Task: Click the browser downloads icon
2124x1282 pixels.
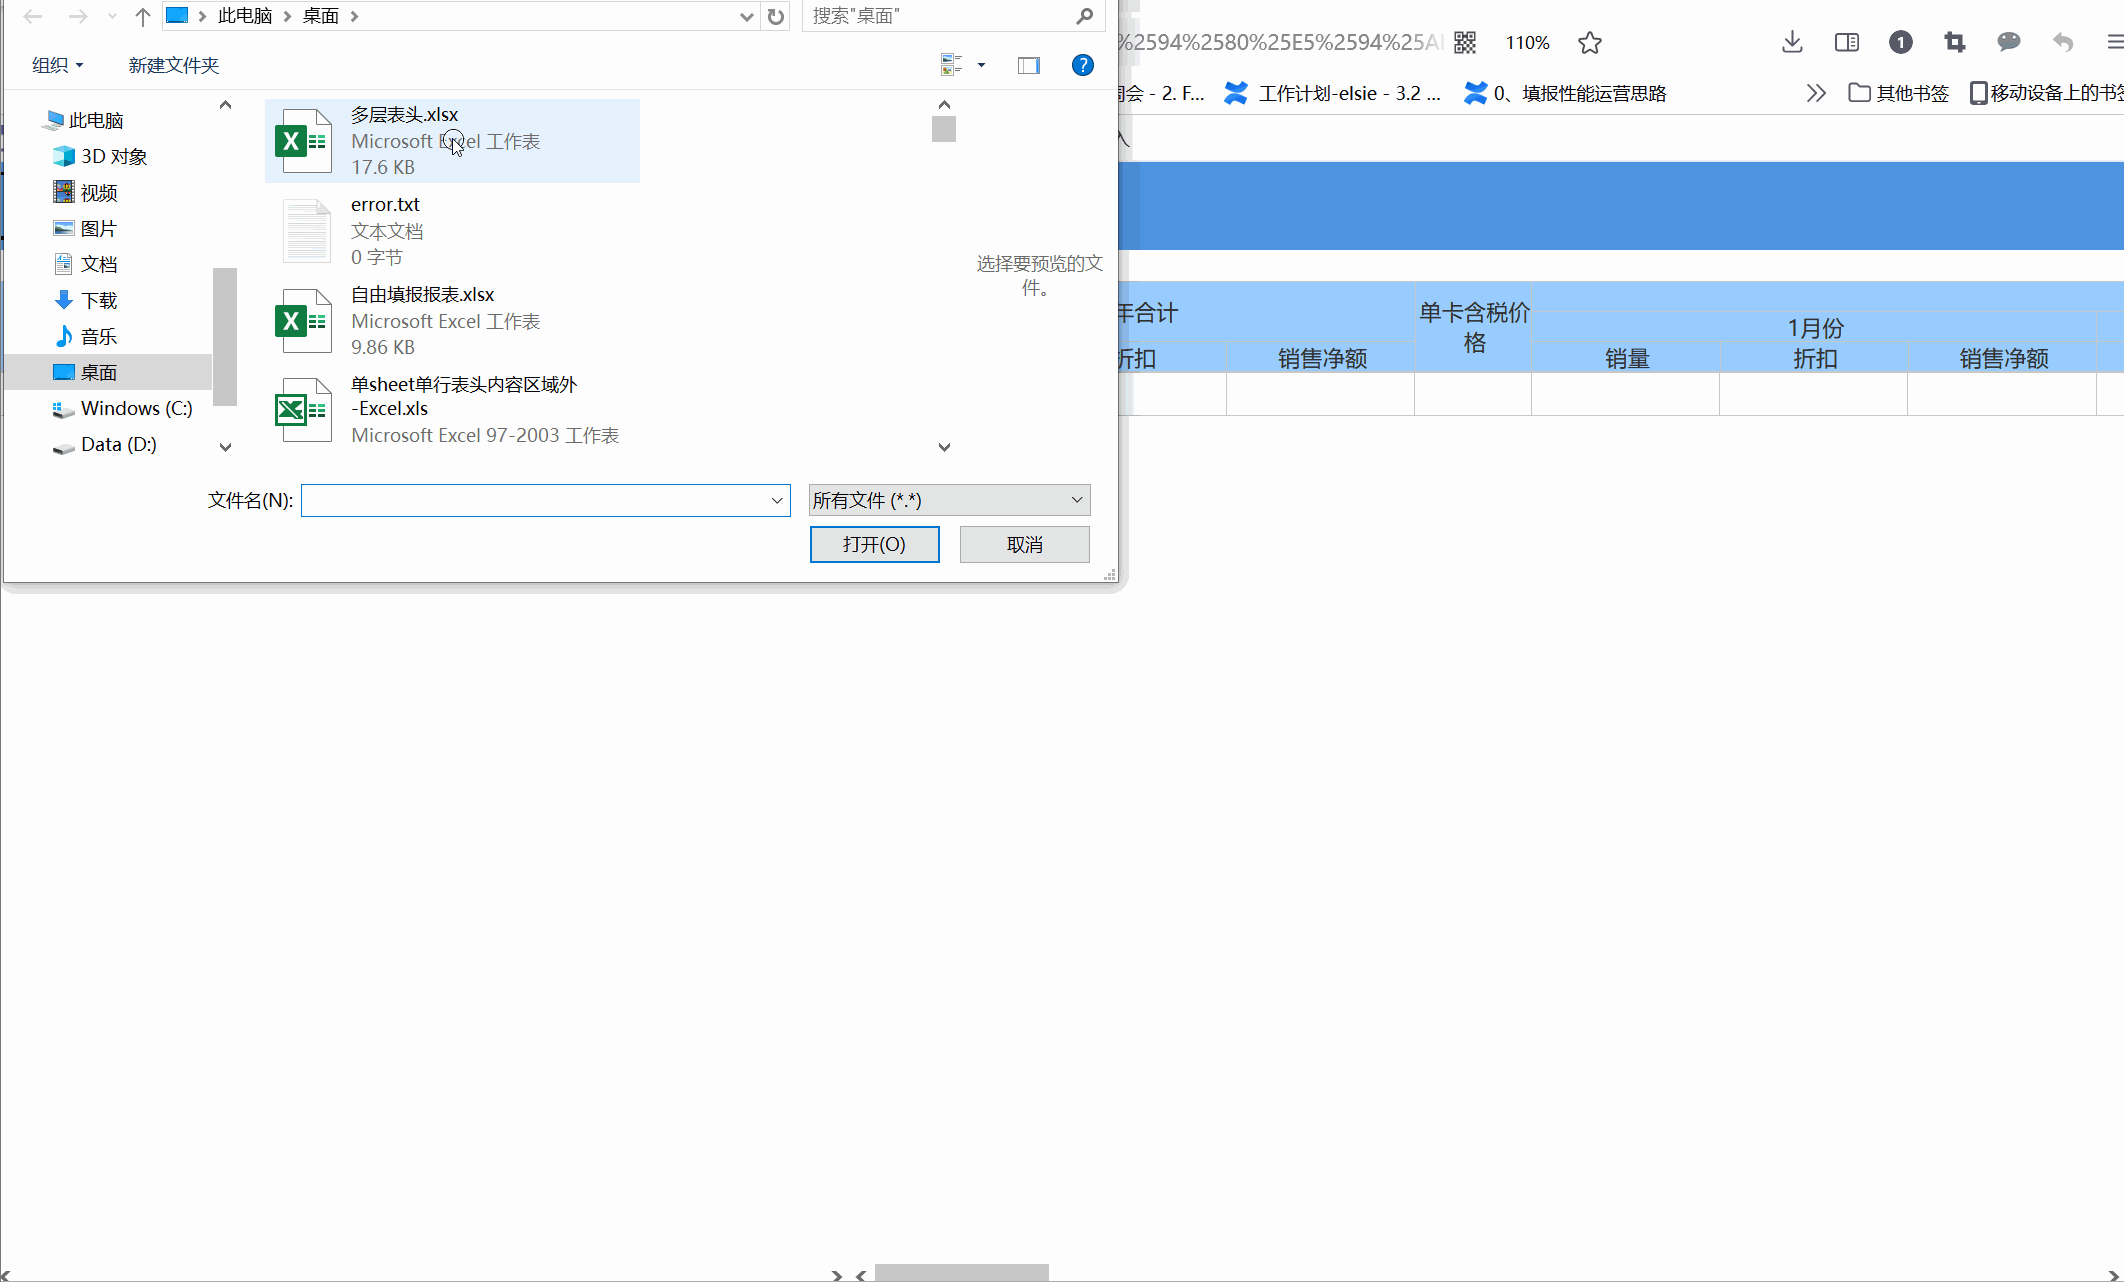Action: point(1792,42)
